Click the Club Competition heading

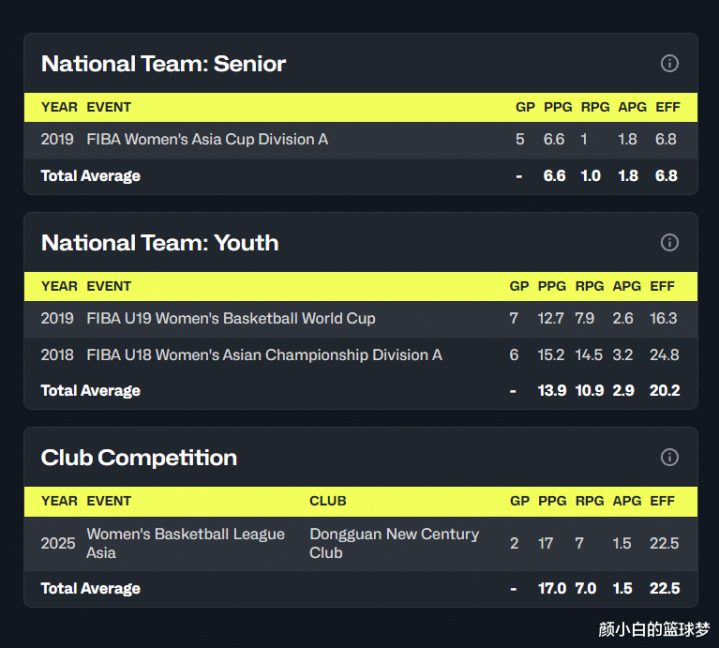point(139,458)
